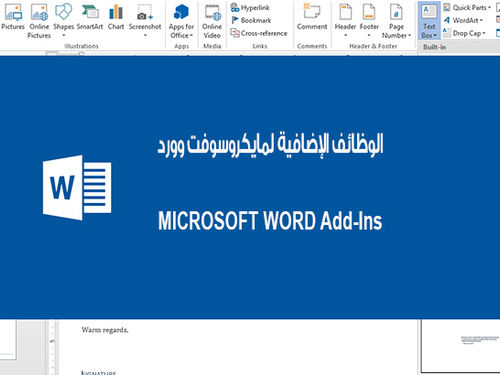Insert a Hyperlink

(250, 7)
